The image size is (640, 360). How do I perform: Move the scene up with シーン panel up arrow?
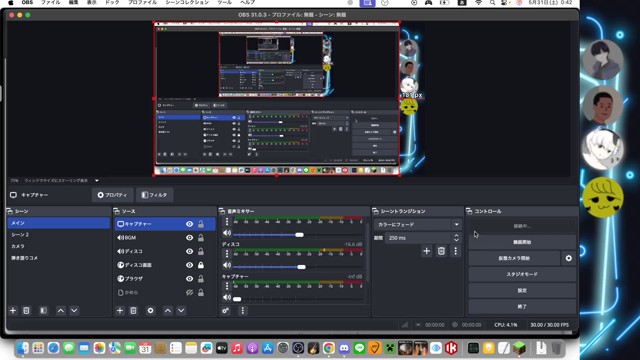click(61, 311)
